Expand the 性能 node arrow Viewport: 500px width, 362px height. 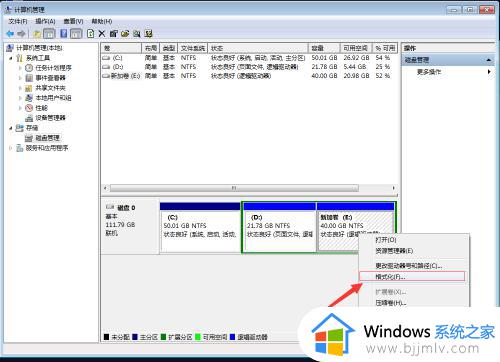pyautogui.click(x=20, y=108)
